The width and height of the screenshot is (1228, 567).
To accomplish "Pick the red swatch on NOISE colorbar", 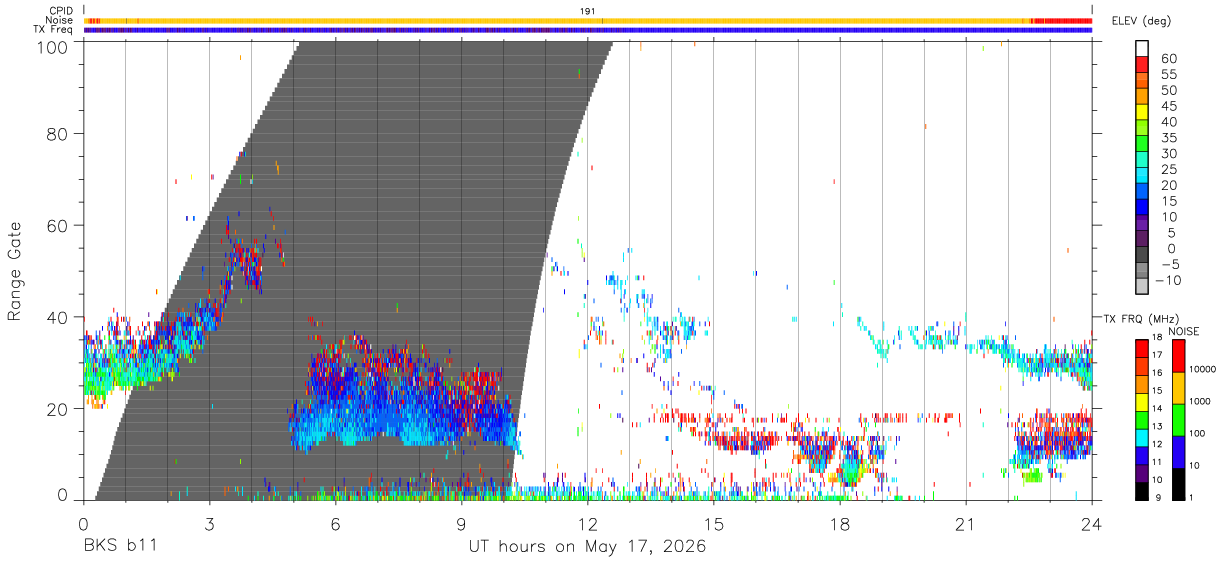I will (x=1178, y=356).
